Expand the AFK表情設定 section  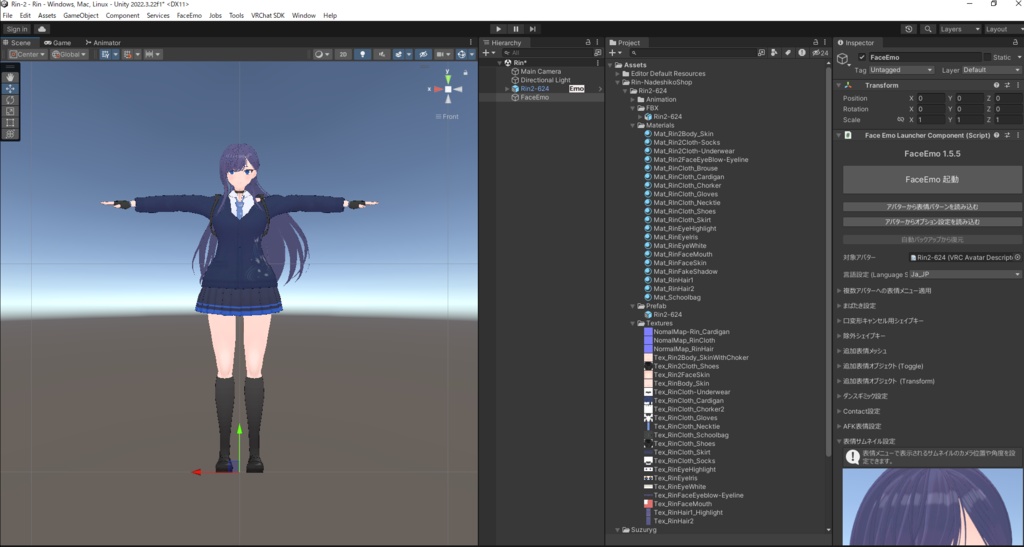coord(840,426)
